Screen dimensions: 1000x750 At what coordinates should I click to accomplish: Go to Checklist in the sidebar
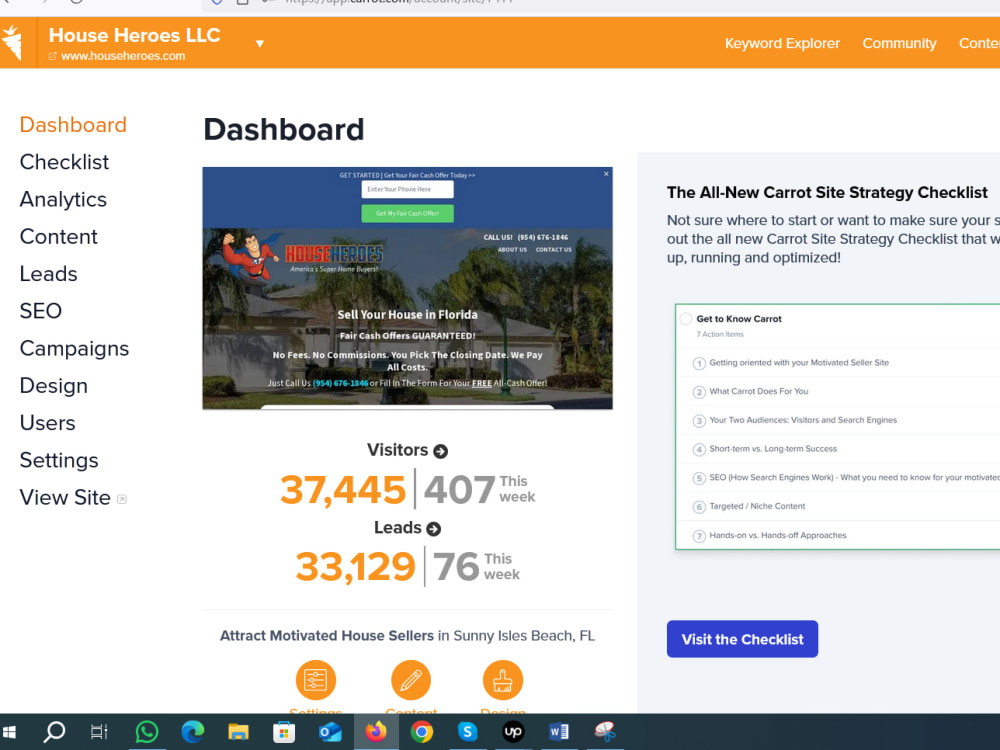(x=64, y=162)
